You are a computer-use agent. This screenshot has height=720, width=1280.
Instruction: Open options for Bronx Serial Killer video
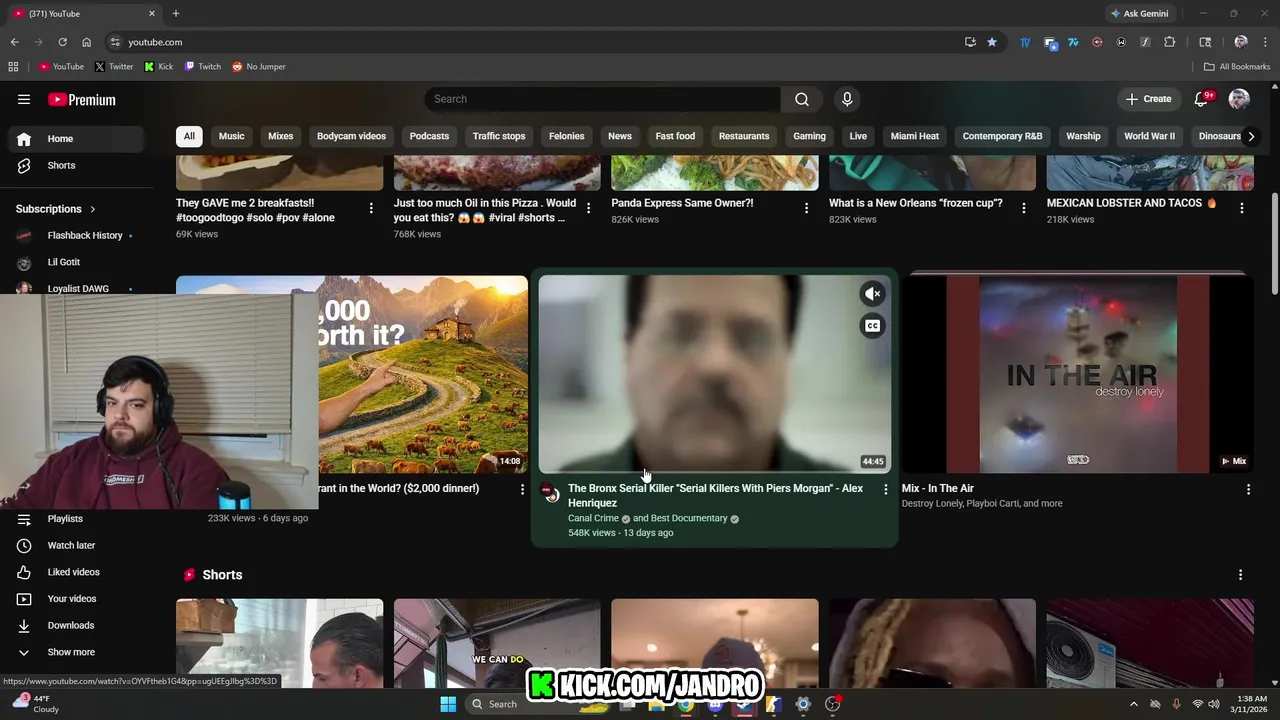(885, 490)
